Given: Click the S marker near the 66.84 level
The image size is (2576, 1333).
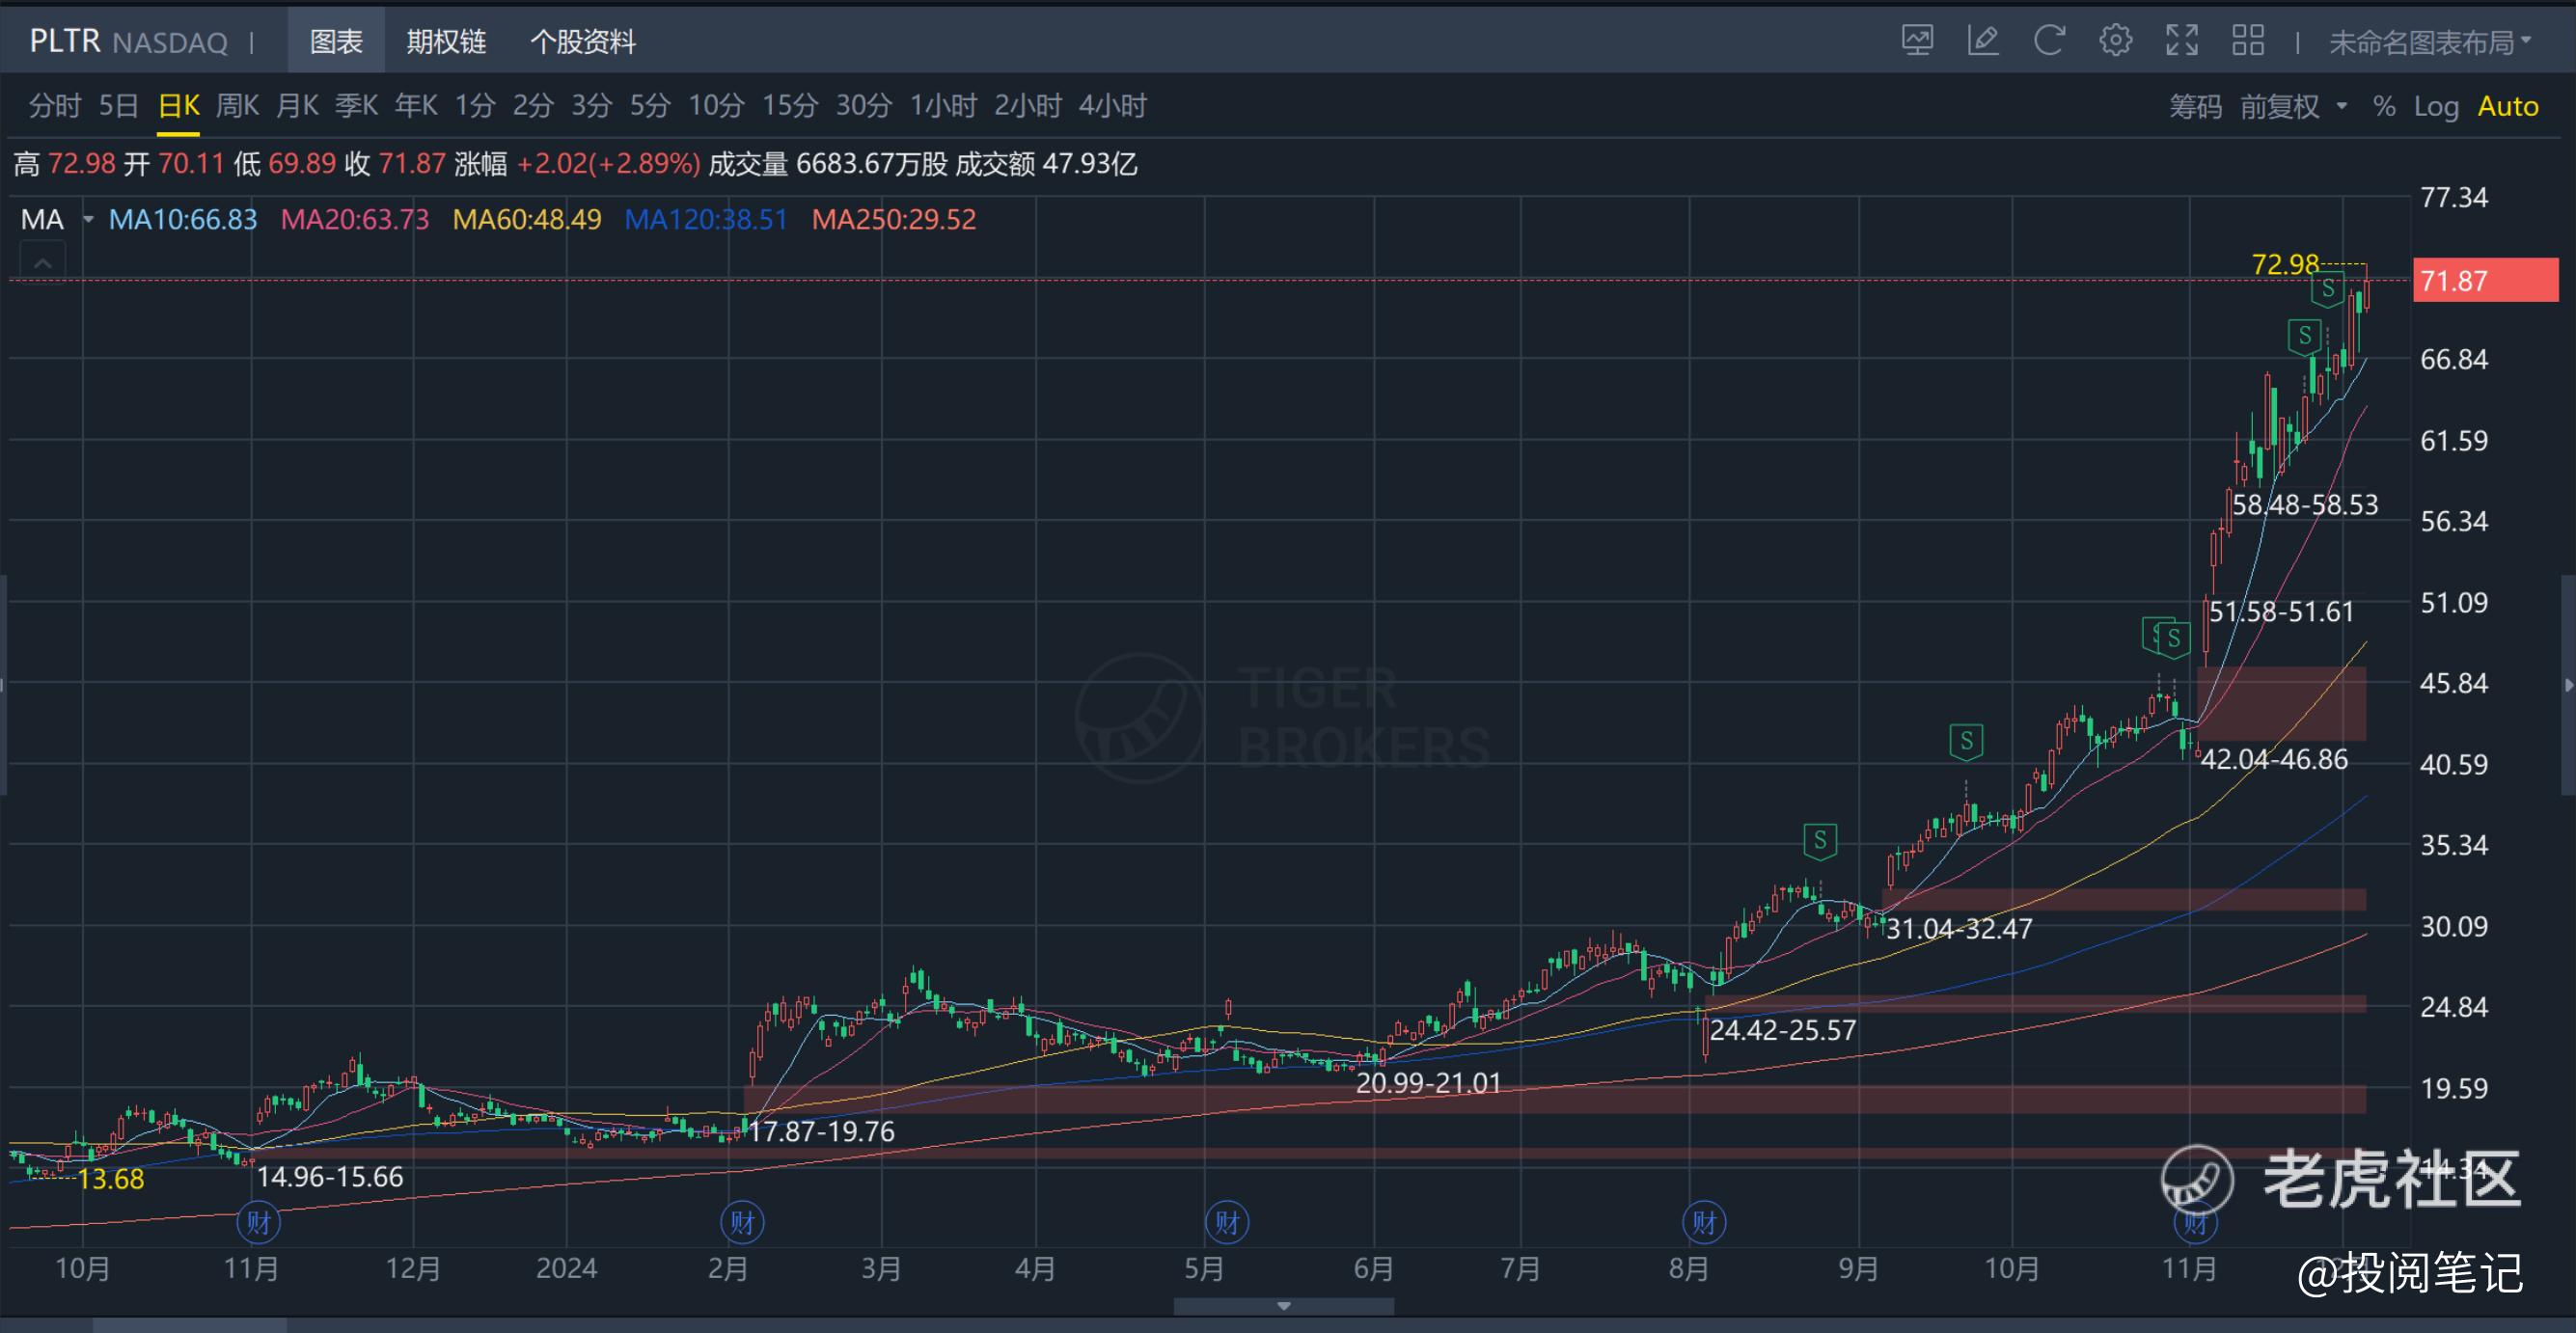Looking at the screenshot, I should click(2305, 336).
